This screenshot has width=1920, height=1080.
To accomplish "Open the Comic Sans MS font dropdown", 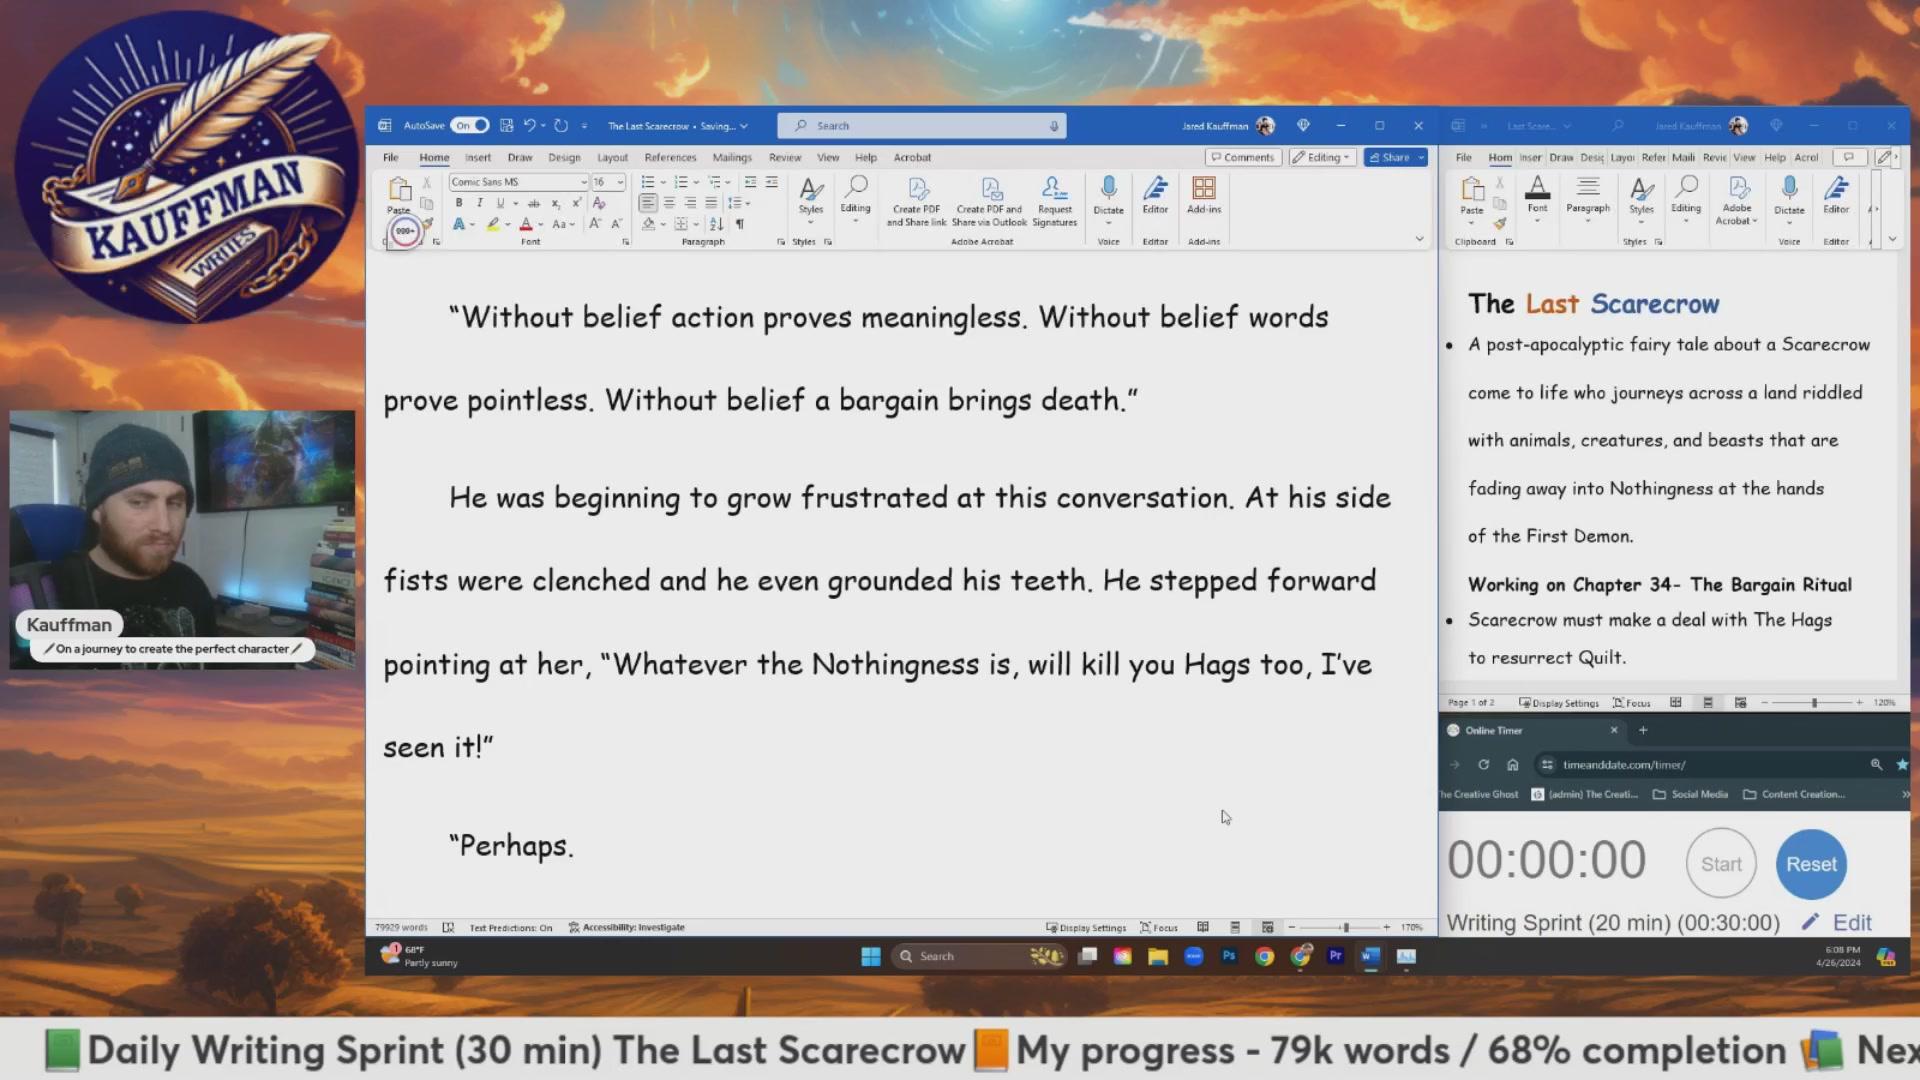I will tap(584, 182).
